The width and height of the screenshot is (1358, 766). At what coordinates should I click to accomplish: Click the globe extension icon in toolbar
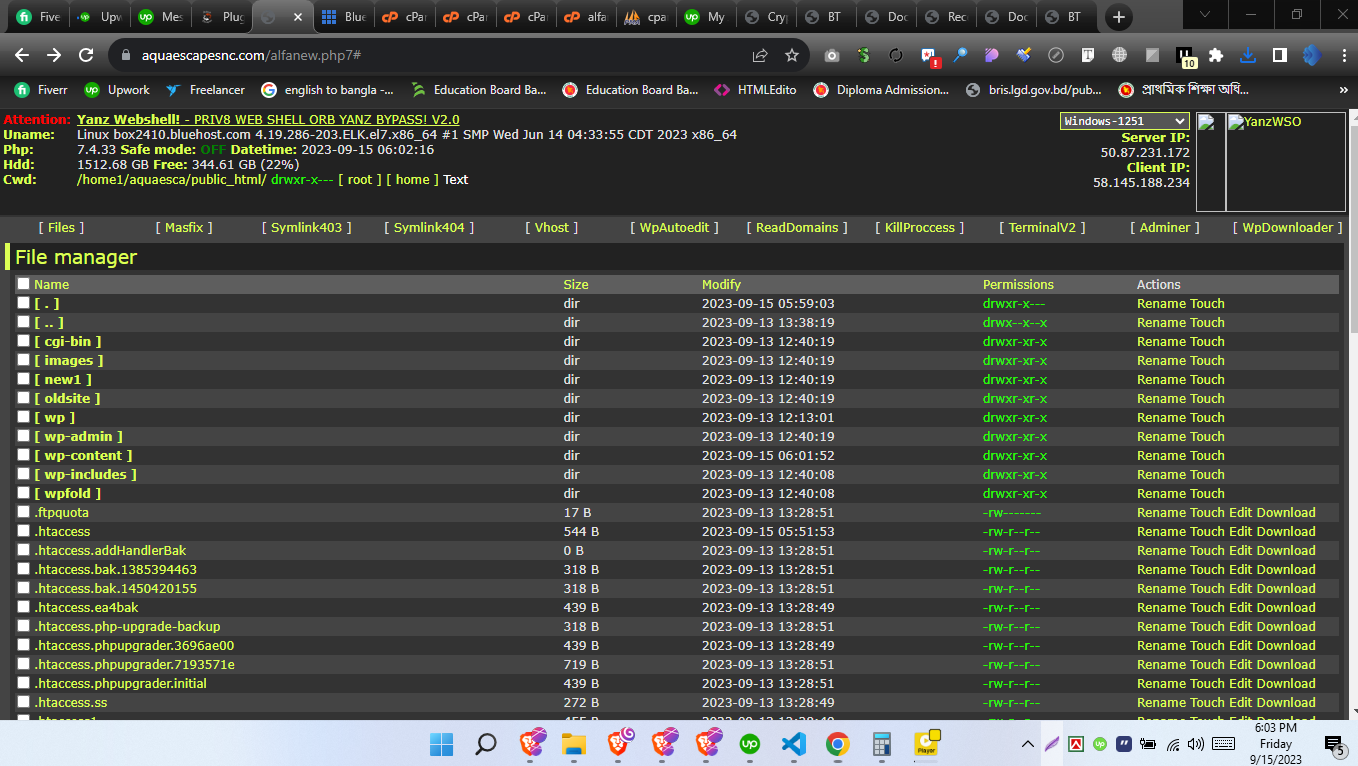pos(1119,56)
